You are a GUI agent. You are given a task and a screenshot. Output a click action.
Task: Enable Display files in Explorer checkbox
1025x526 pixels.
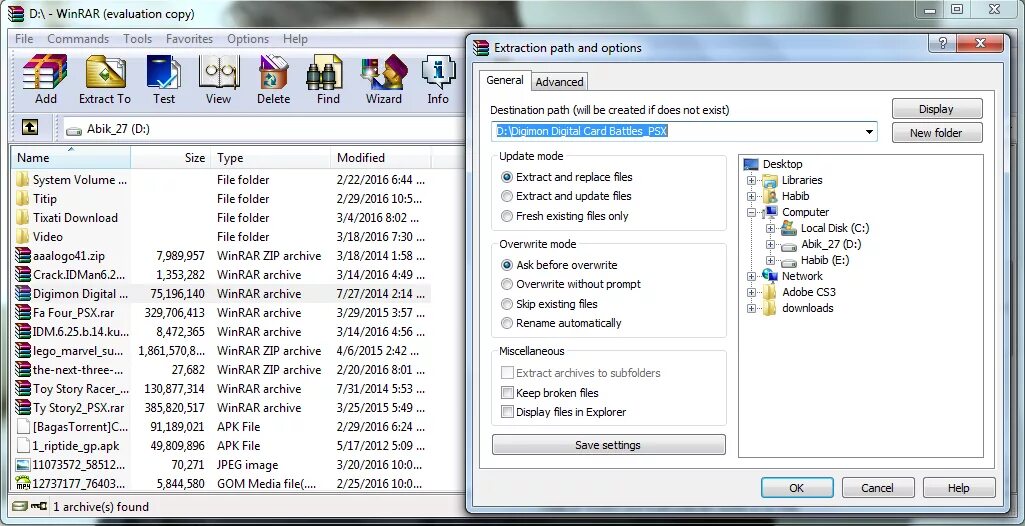[507, 412]
